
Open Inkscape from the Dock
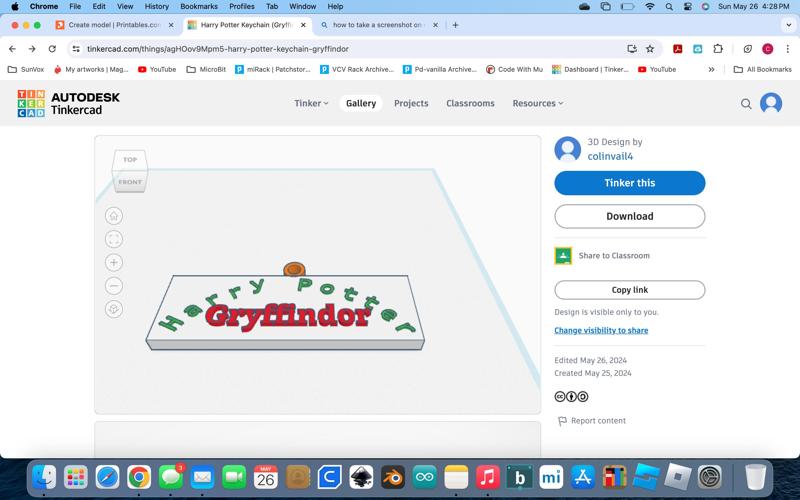tap(361, 478)
